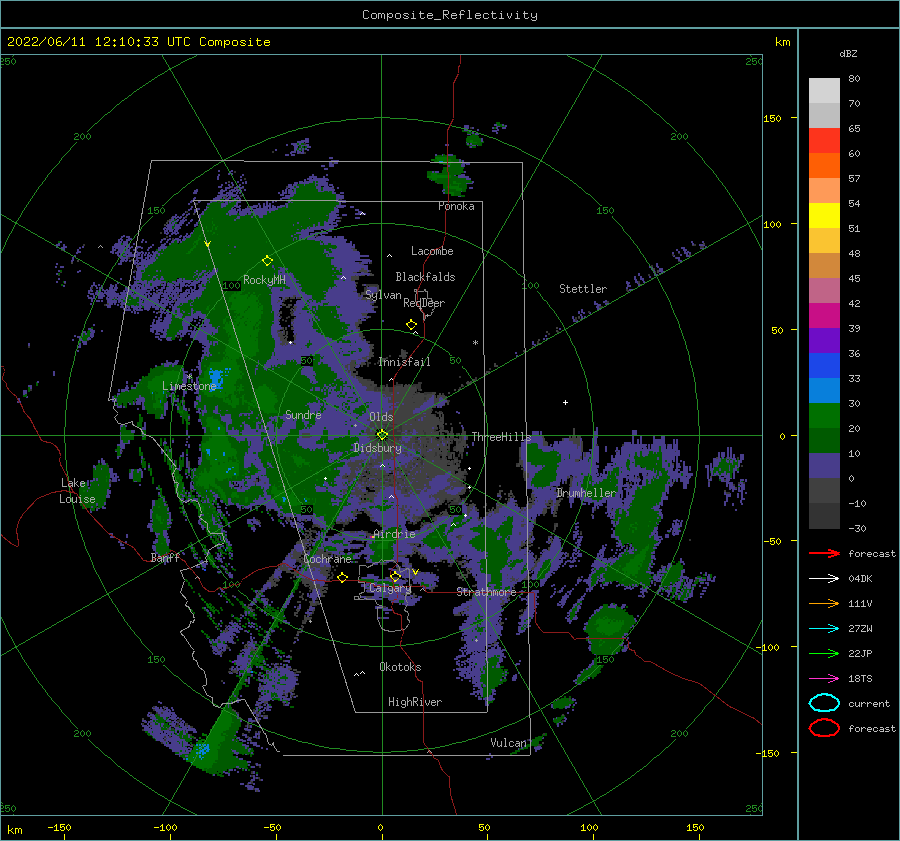Viewport: 900px width, 841px height.
Task: Click the dBZ legend heading
Action: pyautogui.click(x=848, y=53)
